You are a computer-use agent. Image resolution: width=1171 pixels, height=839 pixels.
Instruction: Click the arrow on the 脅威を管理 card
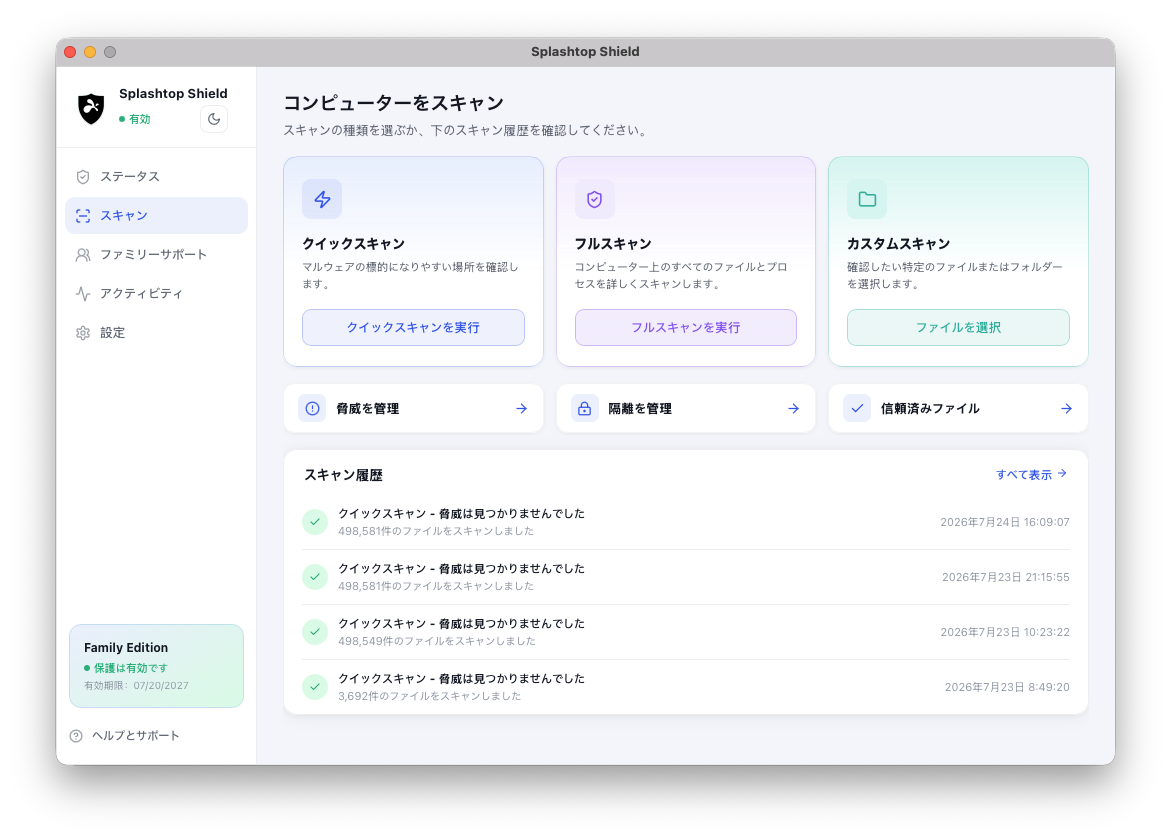[x=521, y=409]
